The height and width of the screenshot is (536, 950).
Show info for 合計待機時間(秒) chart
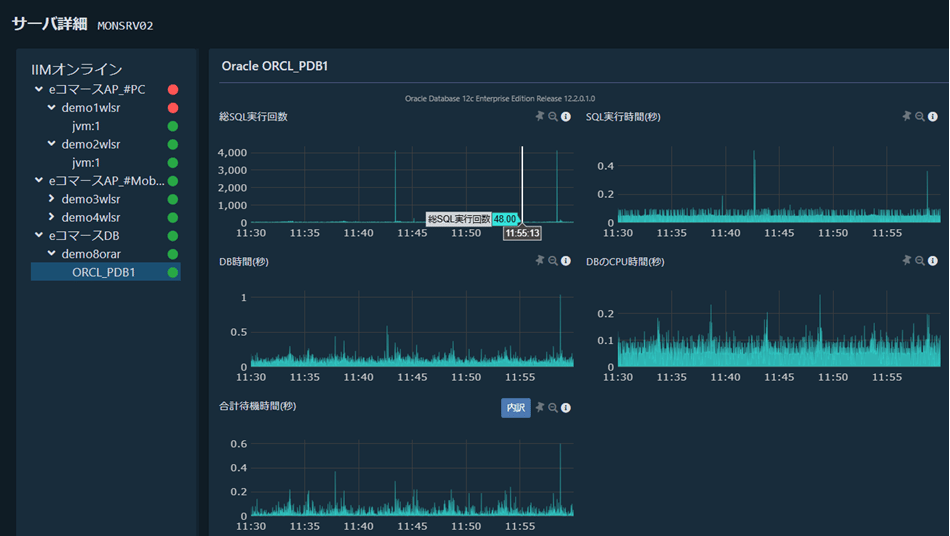[566, 408]
